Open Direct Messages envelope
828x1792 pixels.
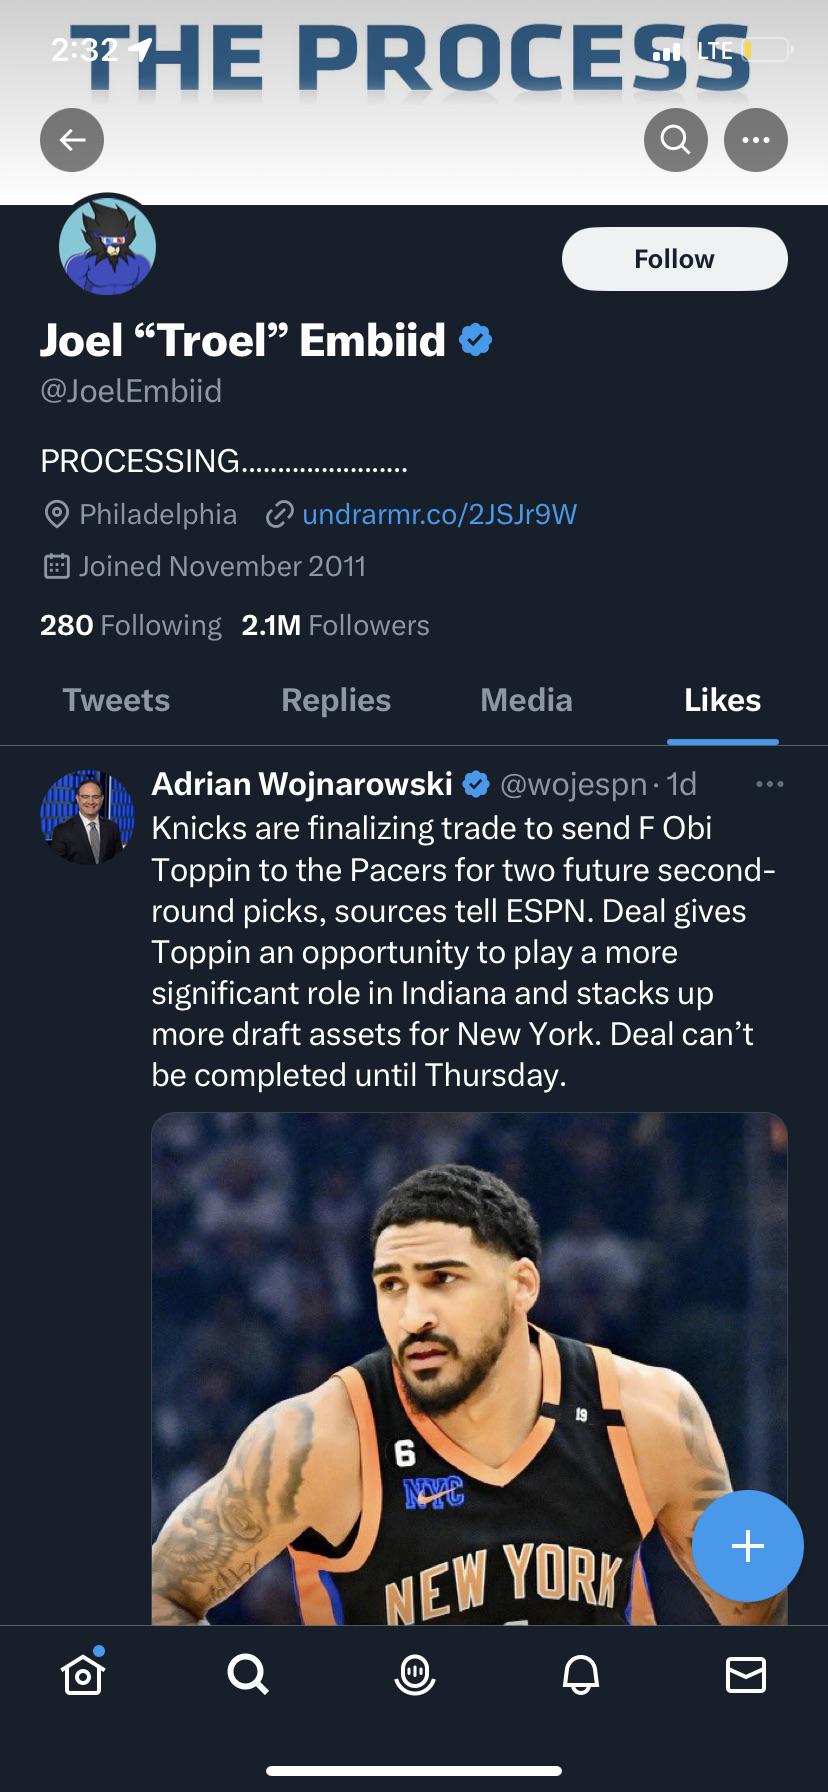pyautogui.click(x=746, y=1674)
